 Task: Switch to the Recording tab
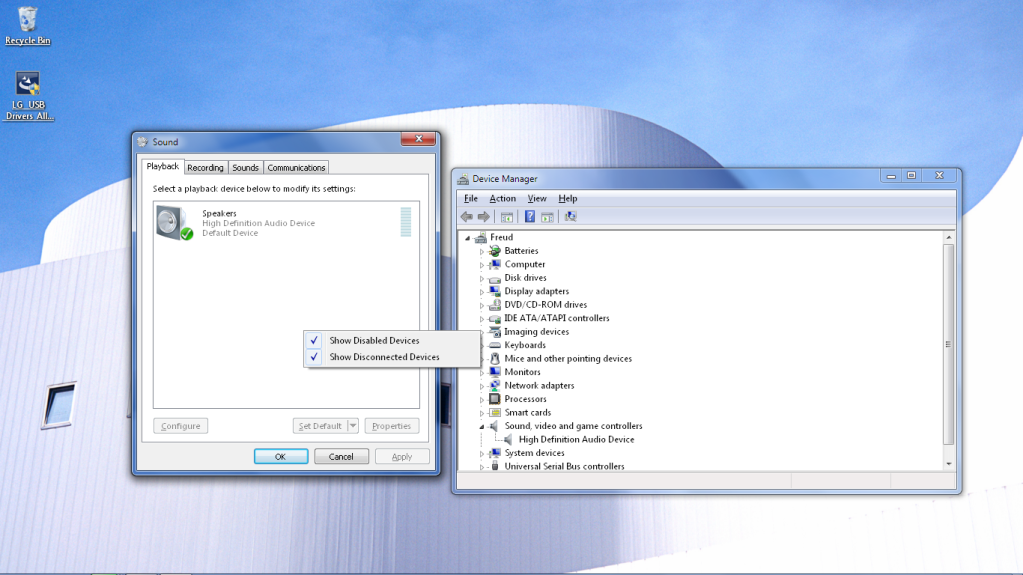point(205,168)
